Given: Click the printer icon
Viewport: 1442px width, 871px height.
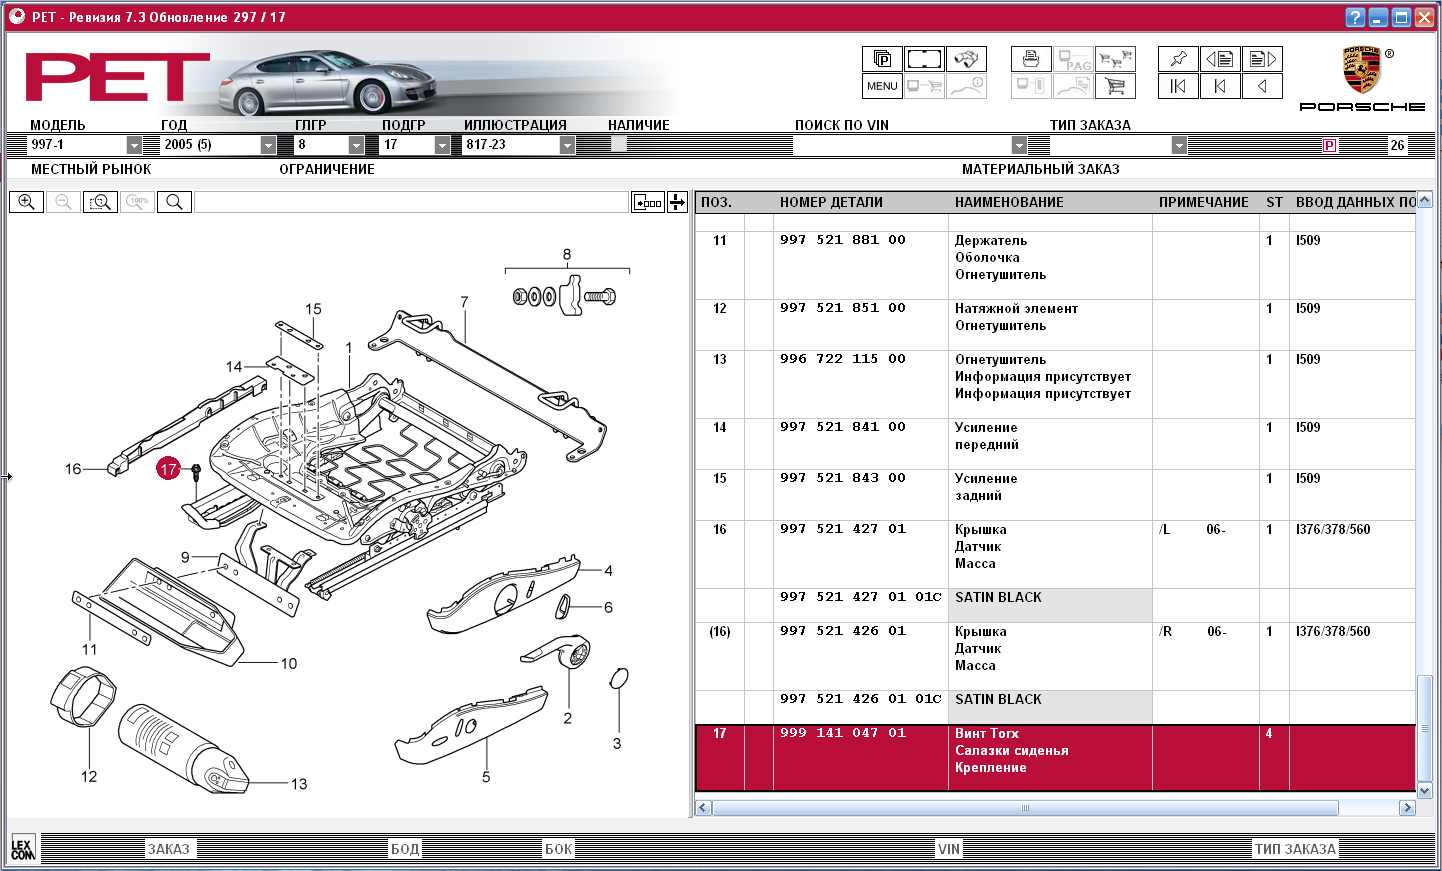Looking at the screenshot, I should 1031,59.
